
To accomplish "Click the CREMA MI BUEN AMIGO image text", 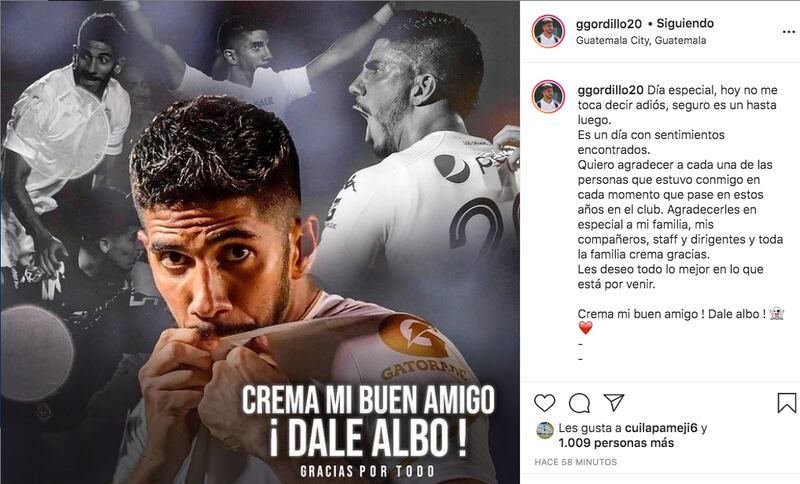I will (368, 400).
